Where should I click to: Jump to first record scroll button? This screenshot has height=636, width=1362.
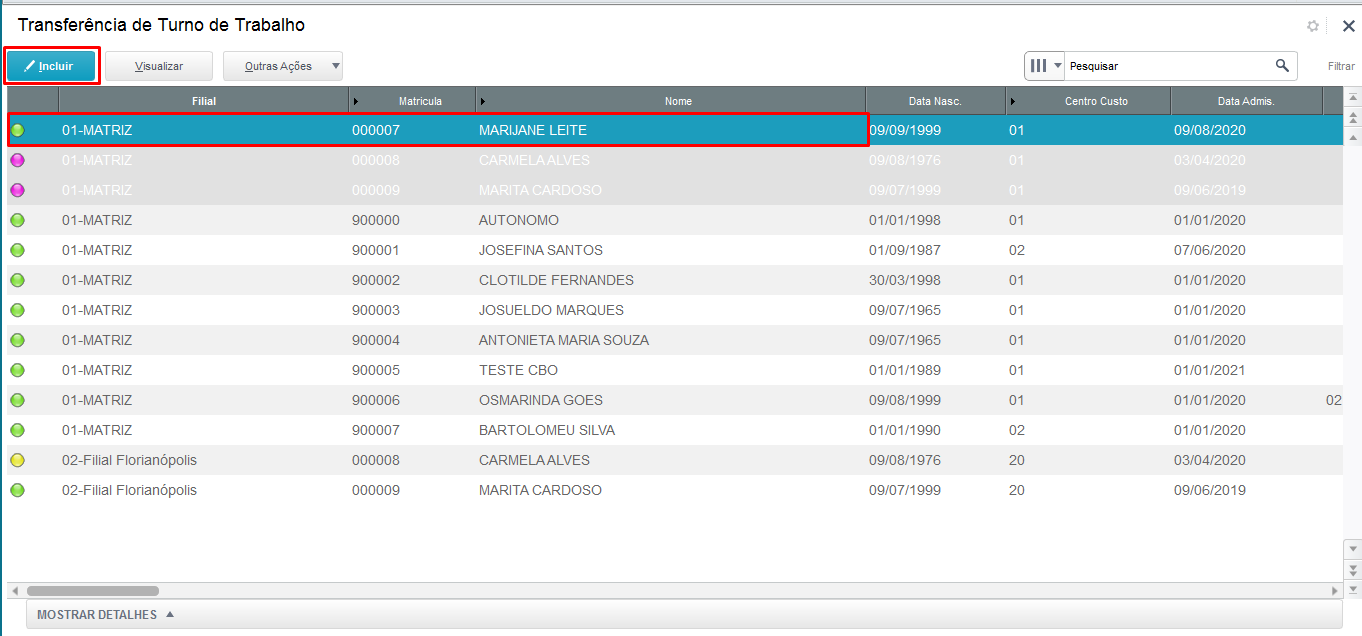tap(1353, 98)
